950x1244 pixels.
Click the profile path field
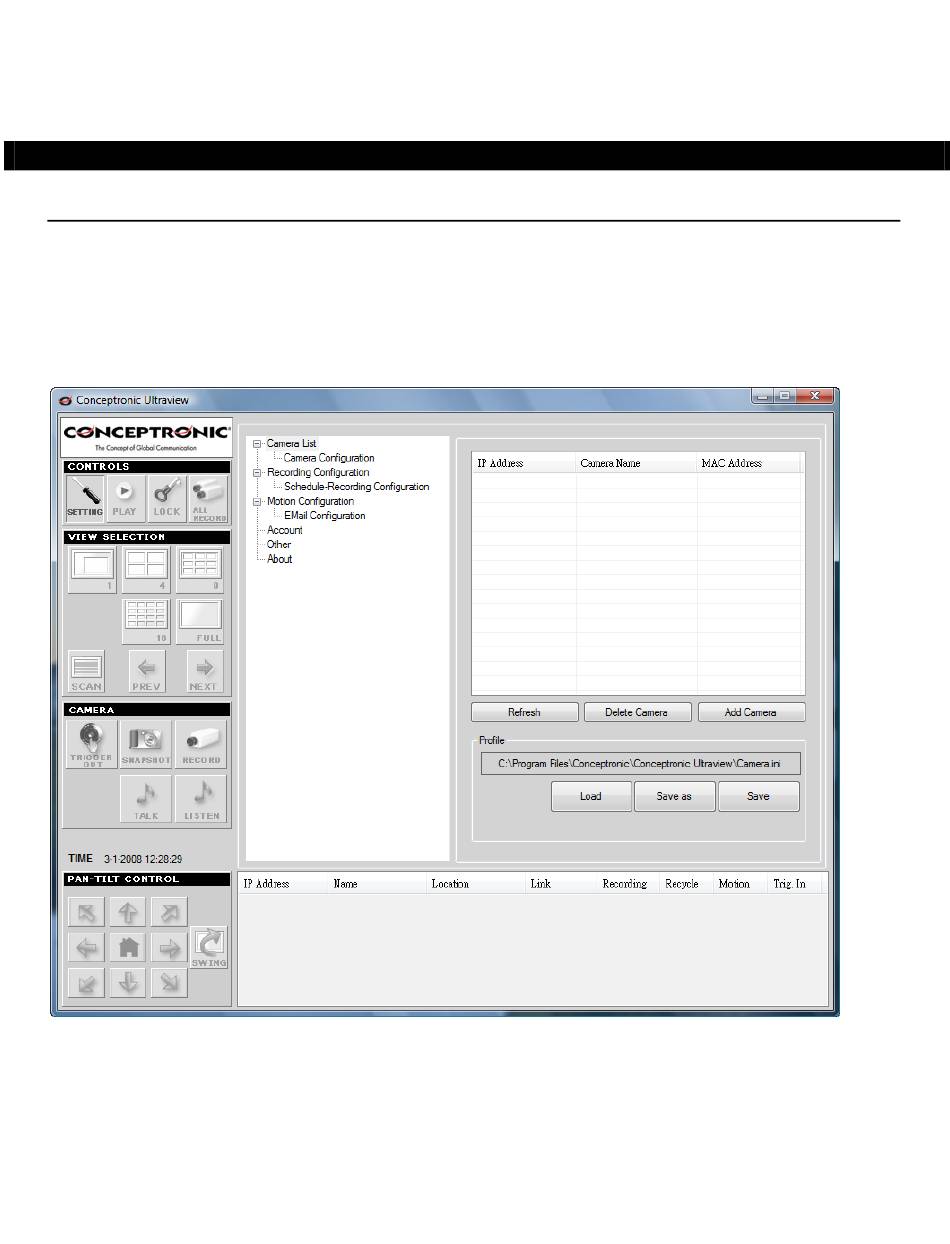pos(641,764)
